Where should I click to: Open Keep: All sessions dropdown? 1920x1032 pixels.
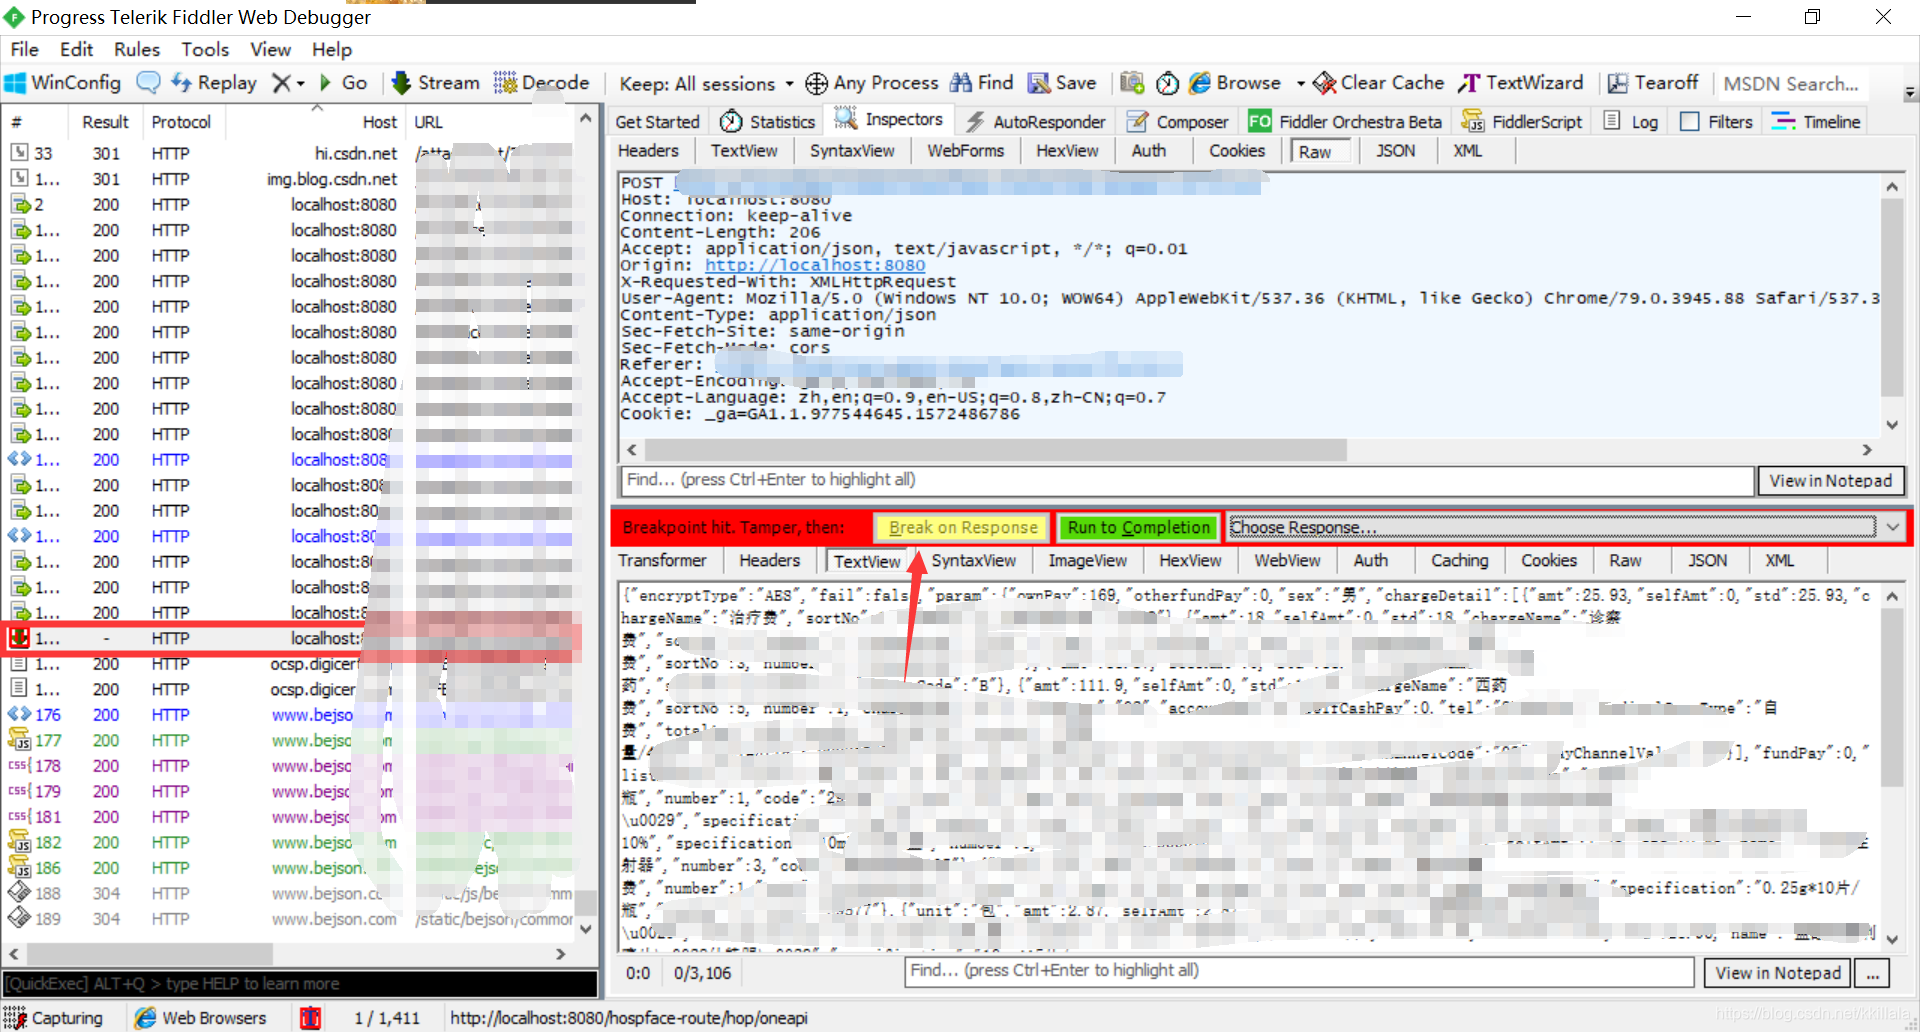(x=706, y=84)
